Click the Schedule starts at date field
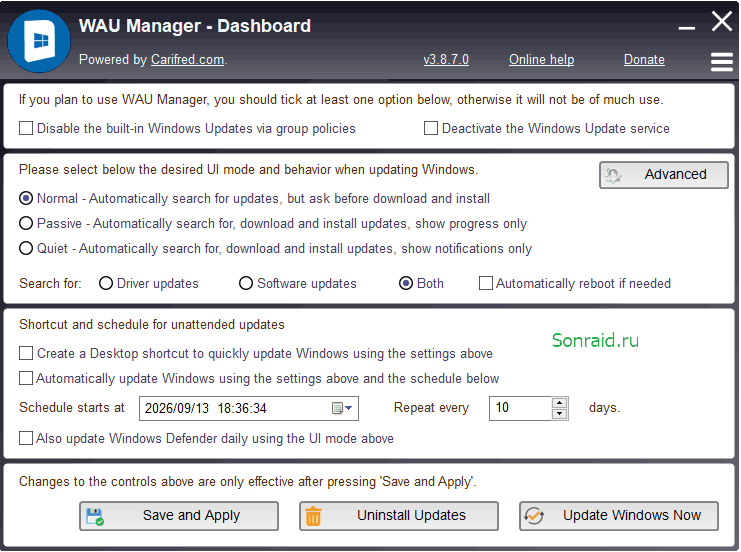Screen dimensions: 741x552 pos(249,408)
